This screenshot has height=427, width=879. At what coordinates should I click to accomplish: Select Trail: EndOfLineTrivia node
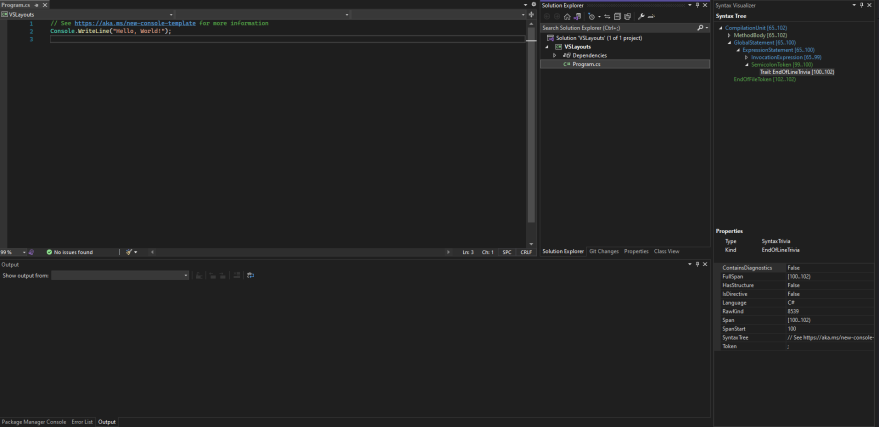[797, 72]
